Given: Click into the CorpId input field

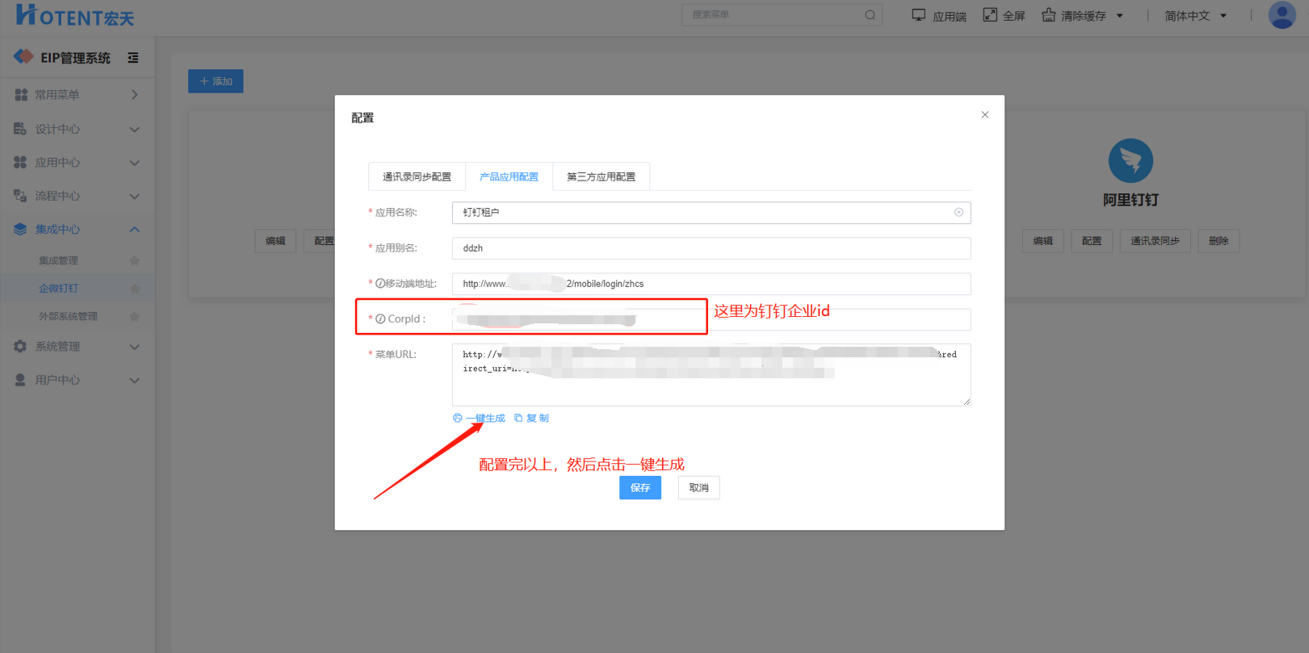Looking at the screenshot, I should point(711,319).
